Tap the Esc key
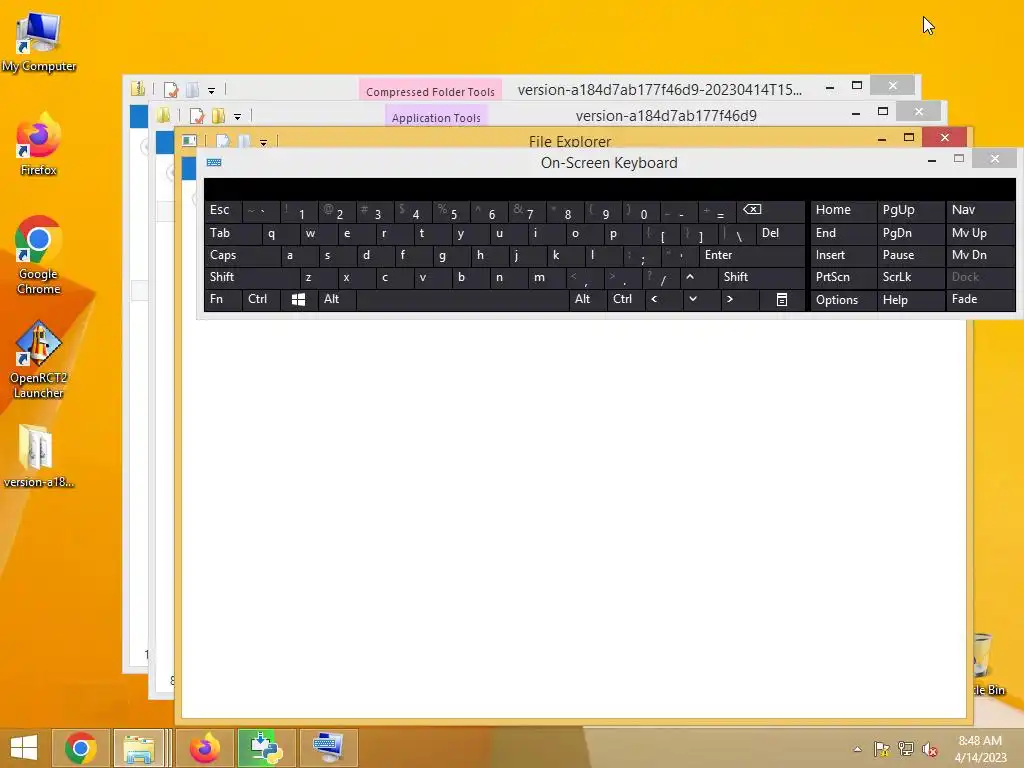1024x768 pixels. (x=223, y=211)
